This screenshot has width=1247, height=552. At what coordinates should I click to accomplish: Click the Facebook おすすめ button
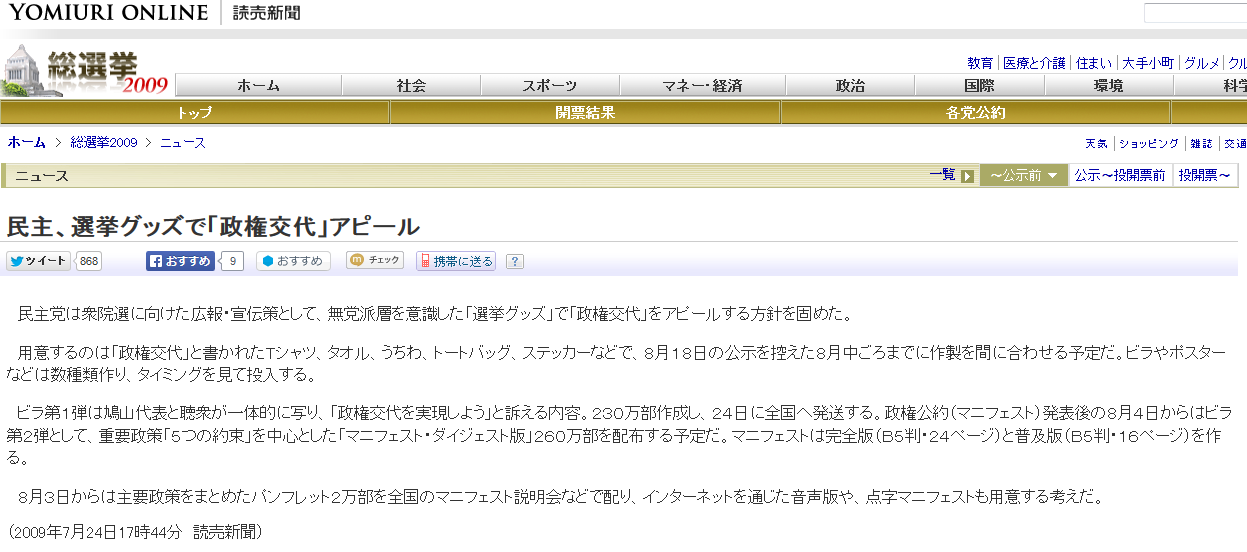181,261
